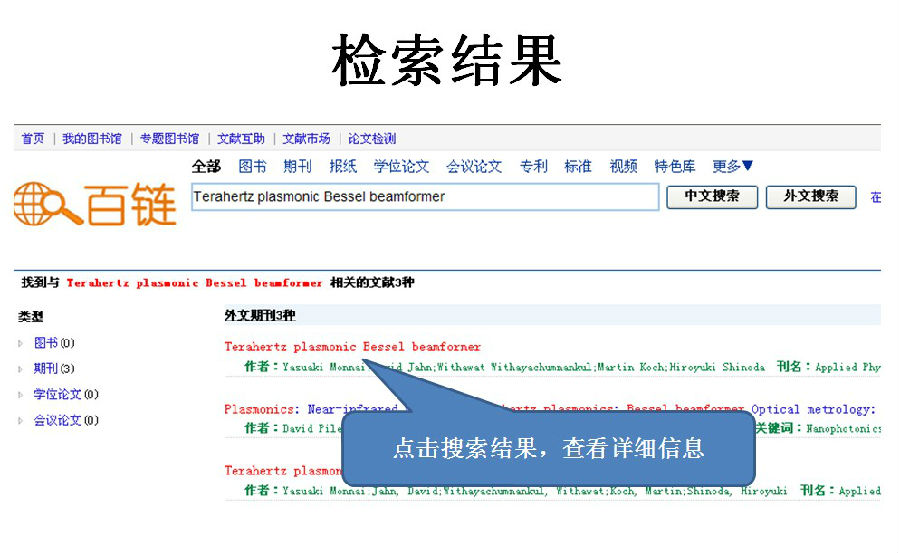Image resolution: width=900 pixels, height=553 pixels.
Task: Select the 标准 search tab
Action: coord(577,167)
